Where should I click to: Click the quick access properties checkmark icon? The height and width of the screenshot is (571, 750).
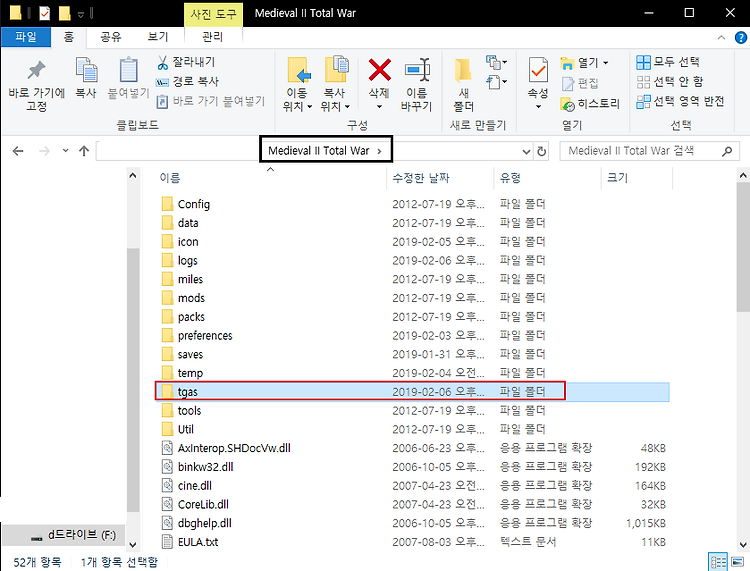(x=44, y=13)
